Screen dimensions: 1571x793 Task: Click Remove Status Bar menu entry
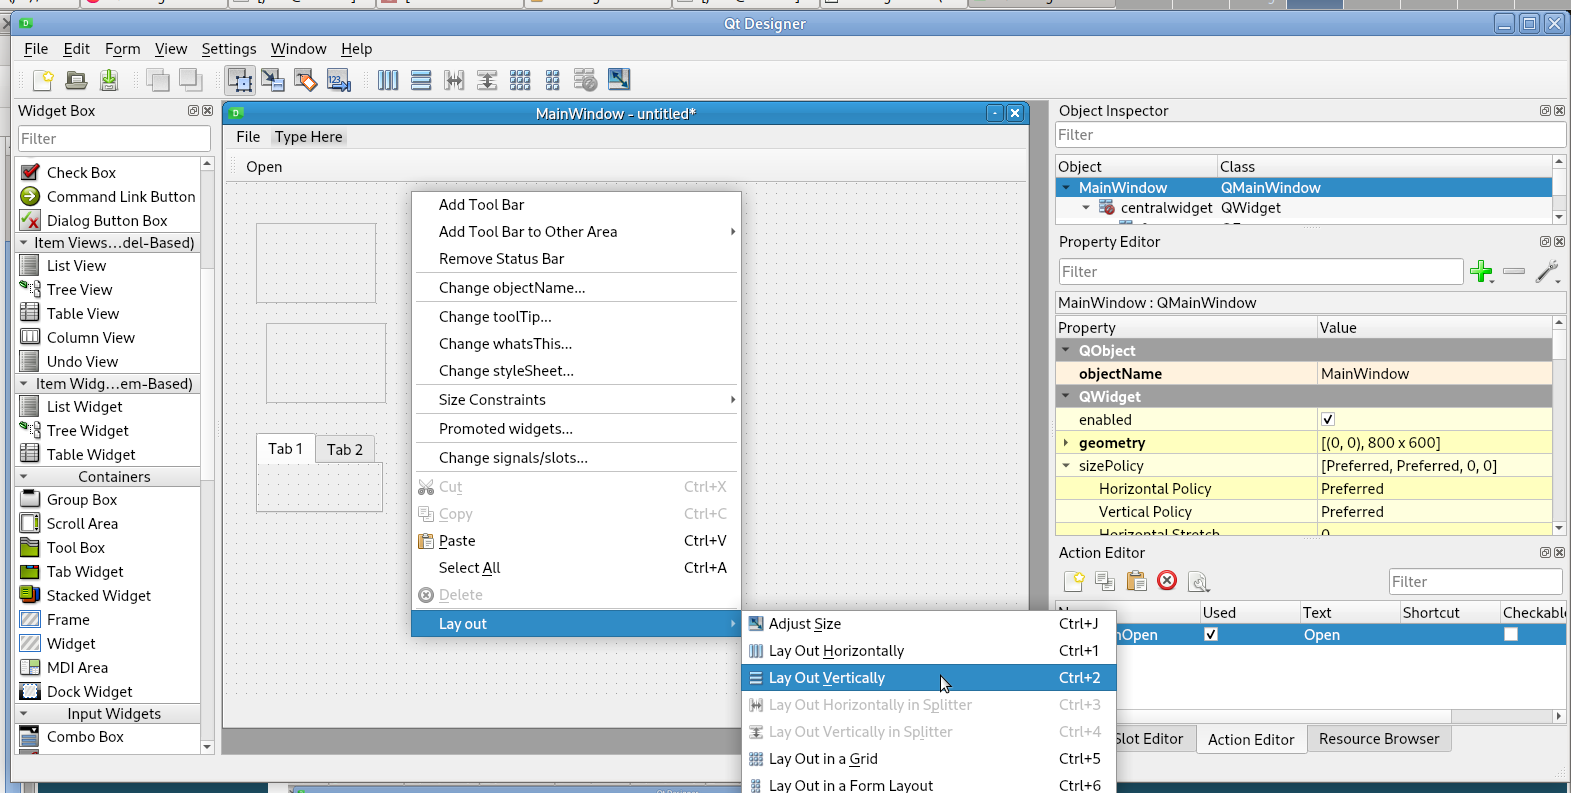501,259
